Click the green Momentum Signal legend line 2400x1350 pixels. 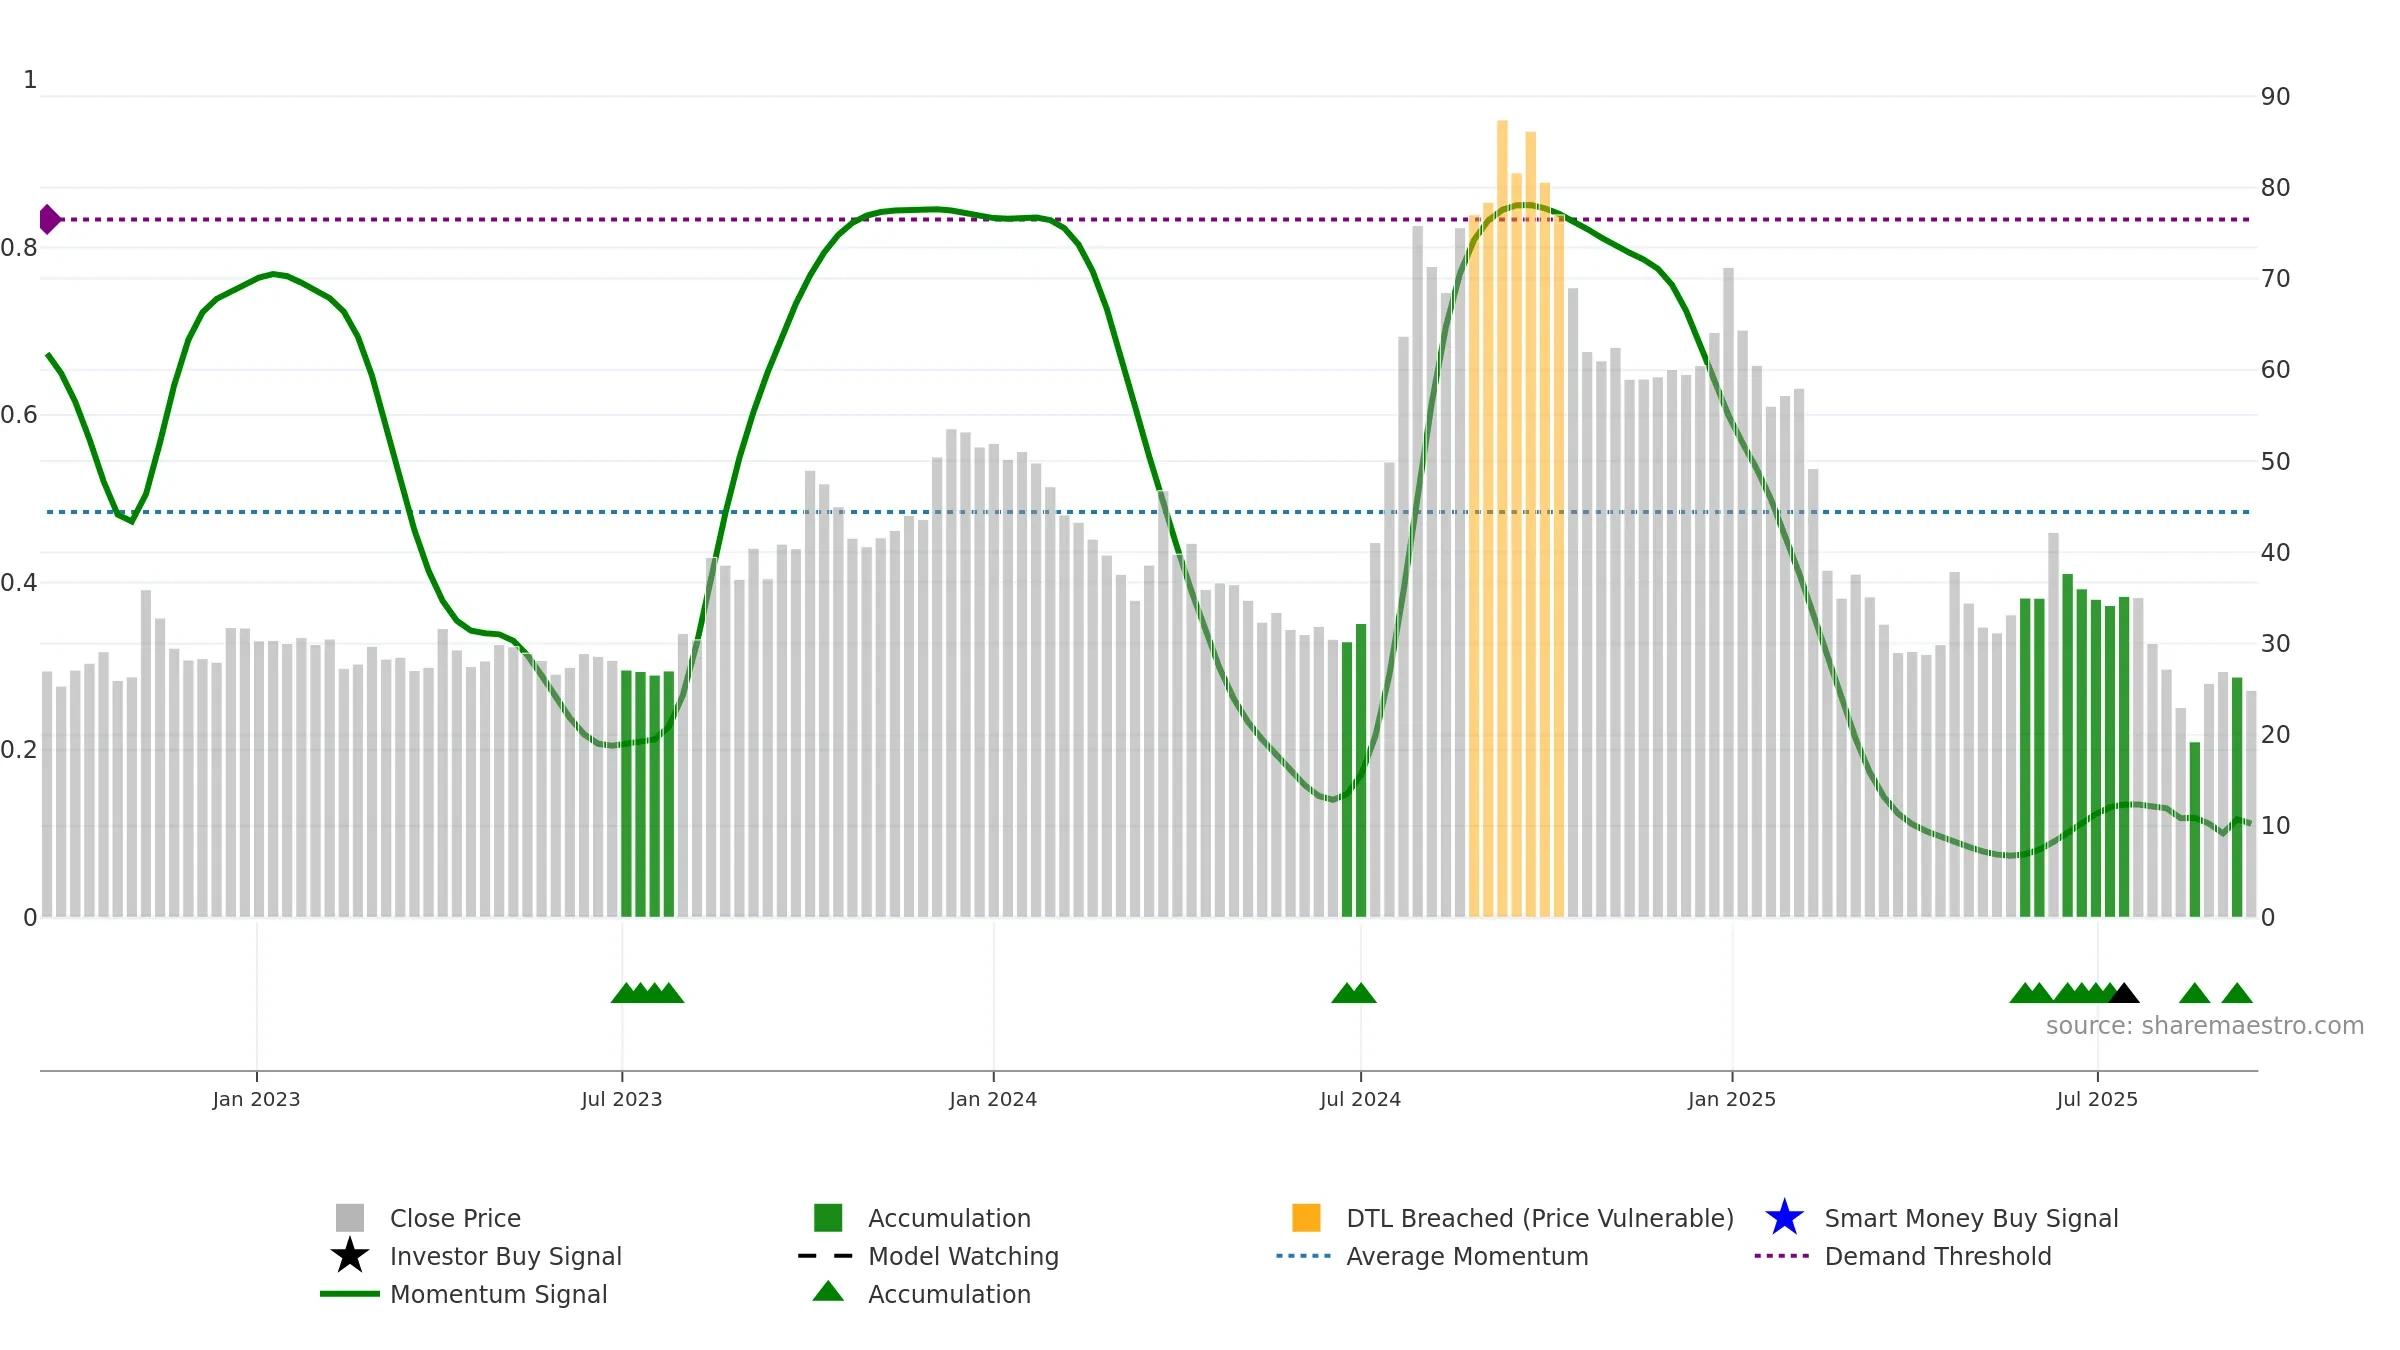(350, 1293)
